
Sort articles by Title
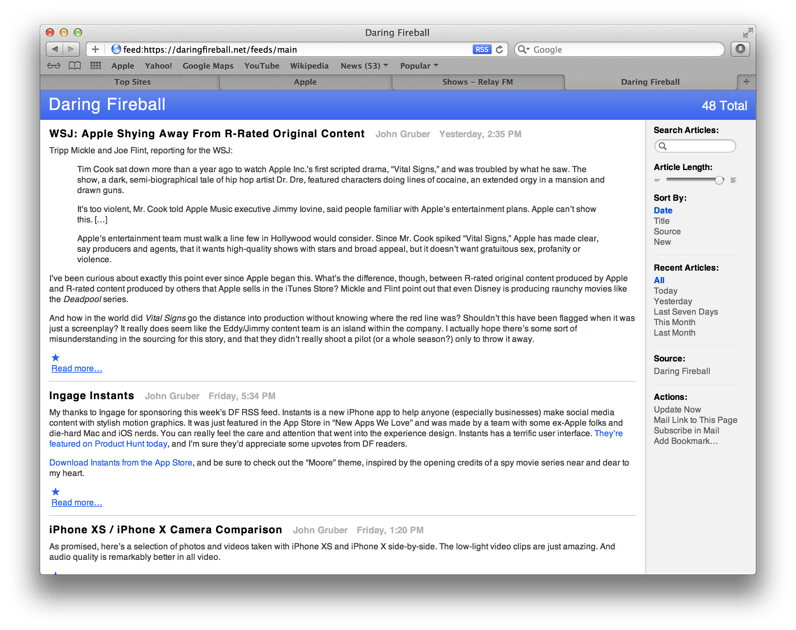661,221
